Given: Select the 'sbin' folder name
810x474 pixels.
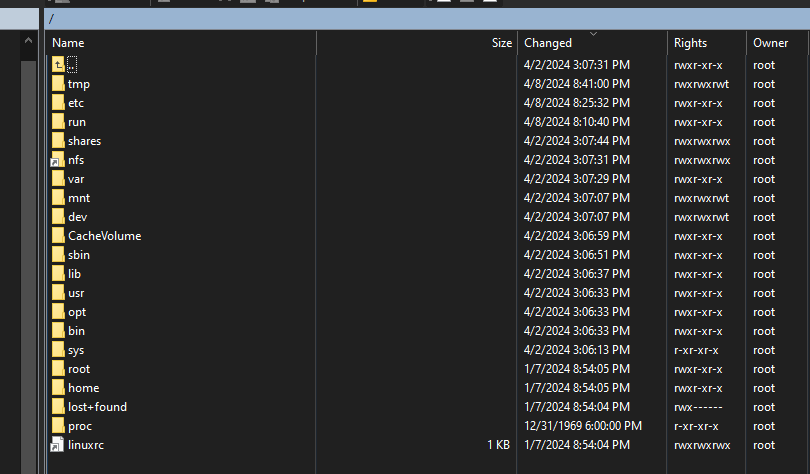Looking at the screenshot, I should pos(79,255).
